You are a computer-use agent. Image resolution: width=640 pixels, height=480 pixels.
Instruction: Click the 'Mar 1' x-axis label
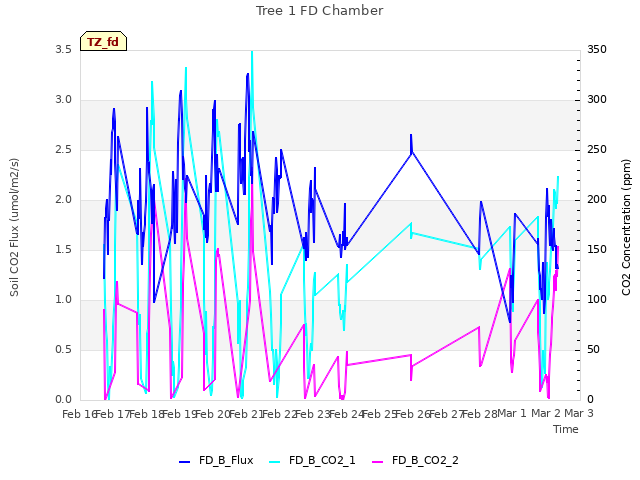click(x=512, y=413)
